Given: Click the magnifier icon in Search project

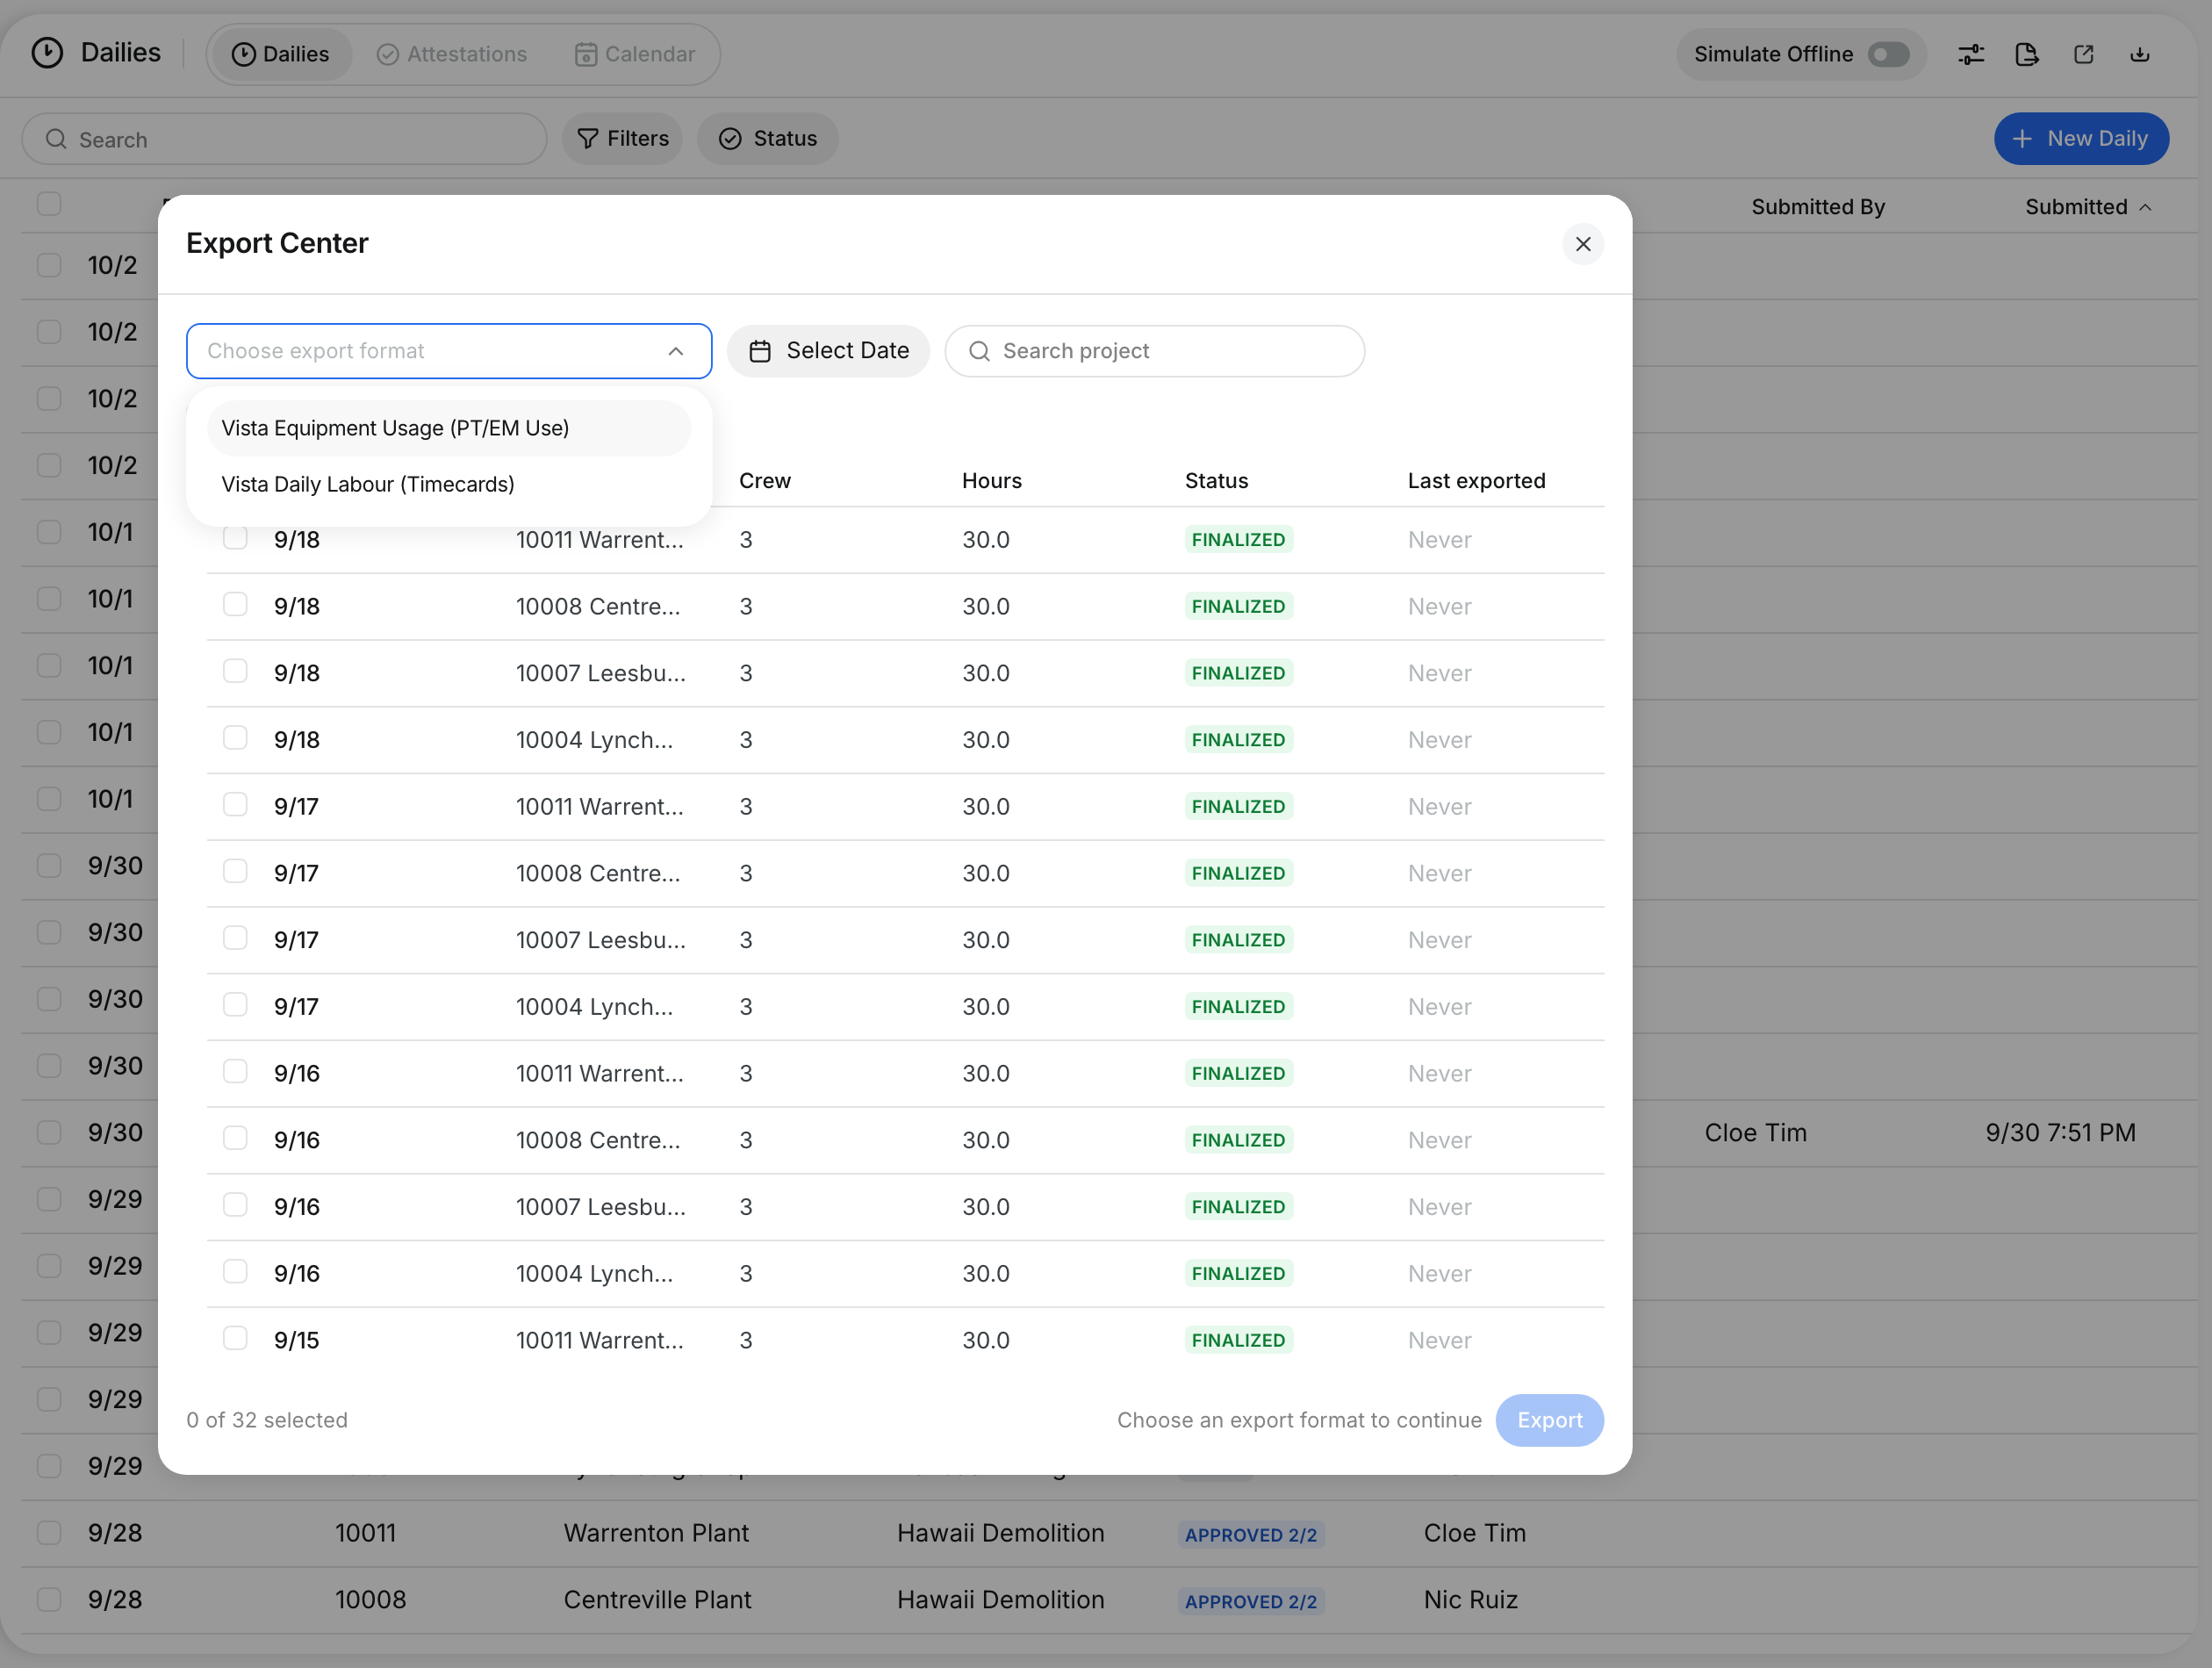Looking at the screenshot, I should pos(980,351).
